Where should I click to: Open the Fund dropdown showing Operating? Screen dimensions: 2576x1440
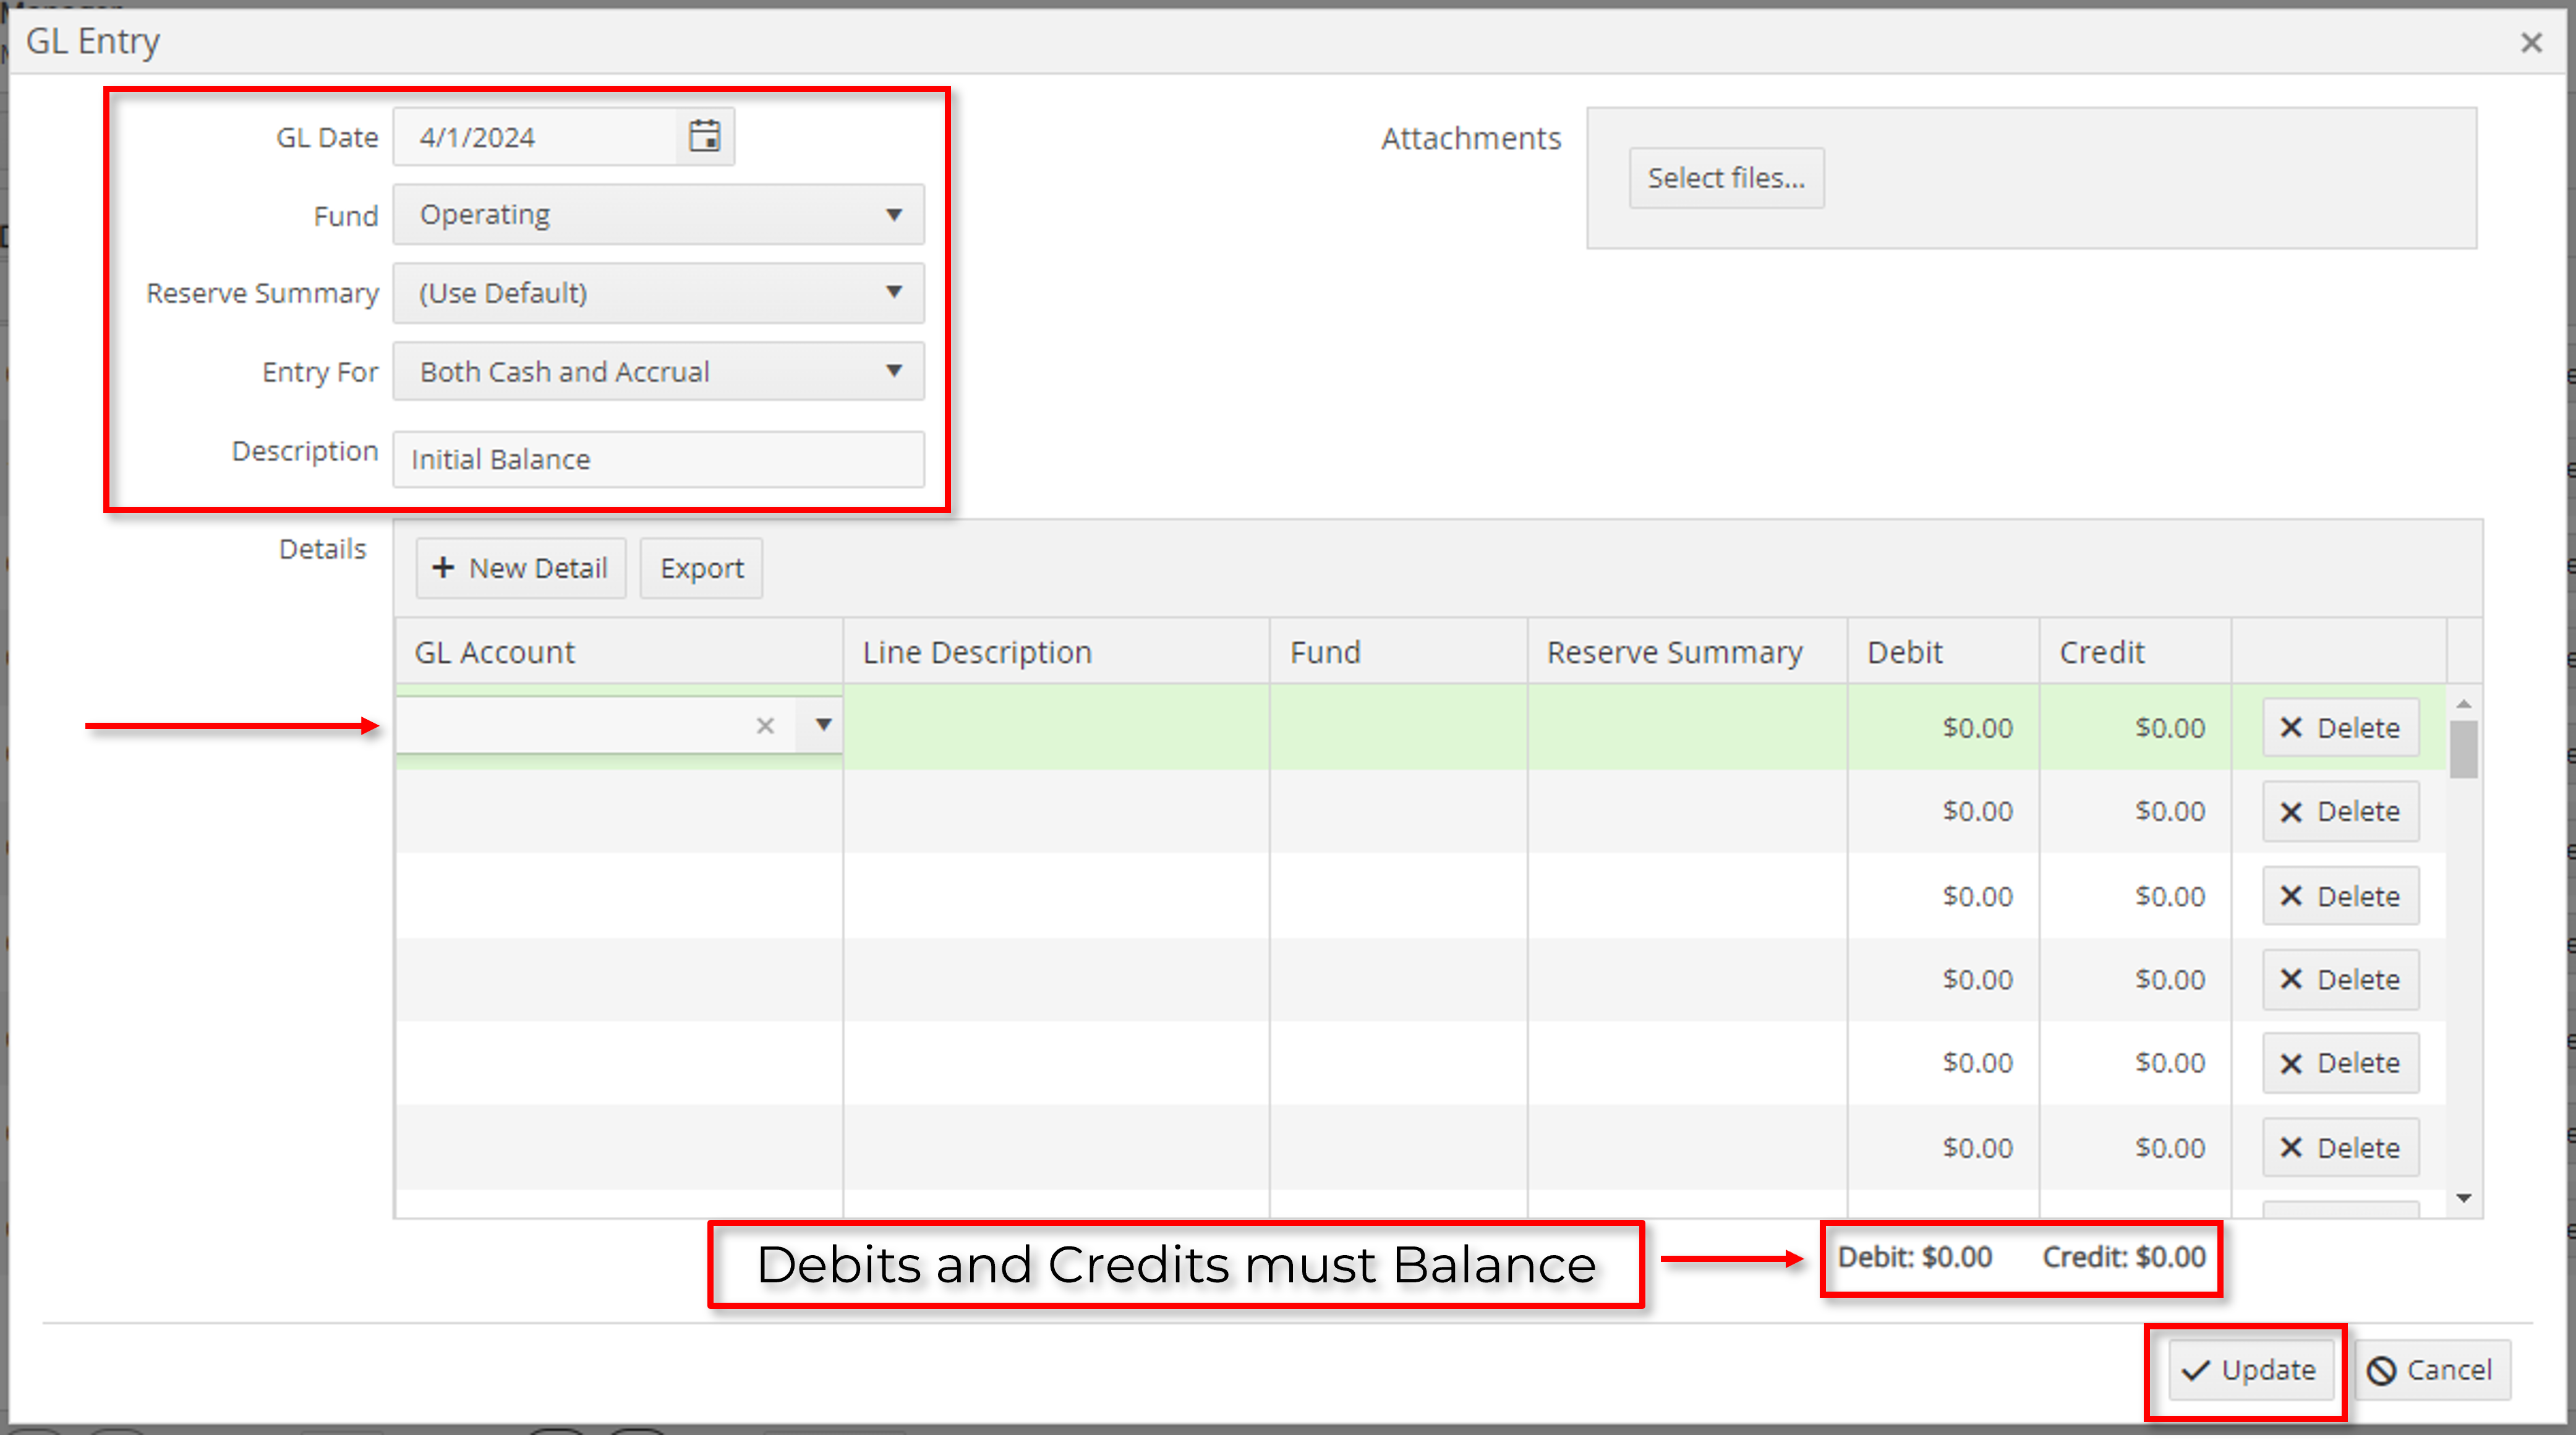coord(895,214)
